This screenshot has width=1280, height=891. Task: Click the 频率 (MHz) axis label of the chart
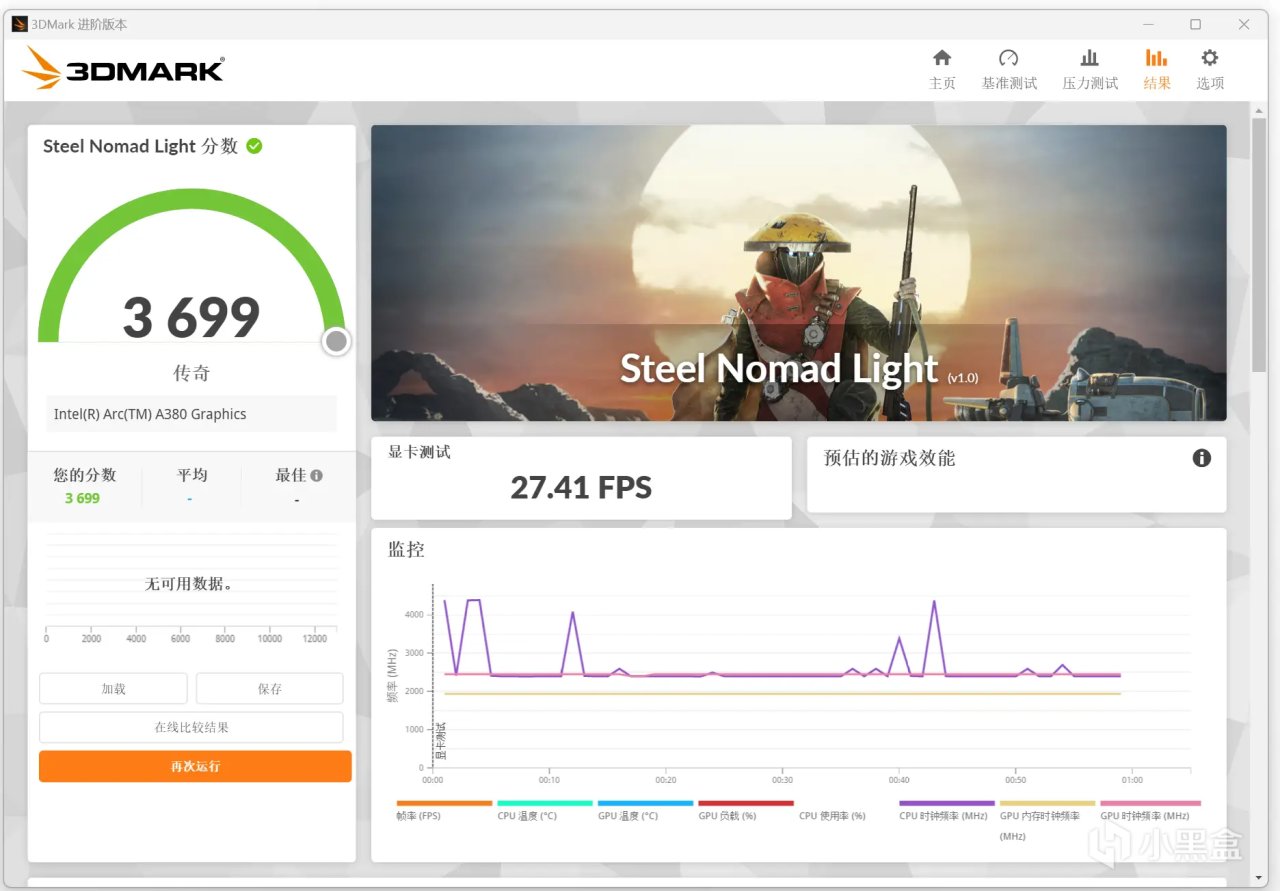pos(393,675)
